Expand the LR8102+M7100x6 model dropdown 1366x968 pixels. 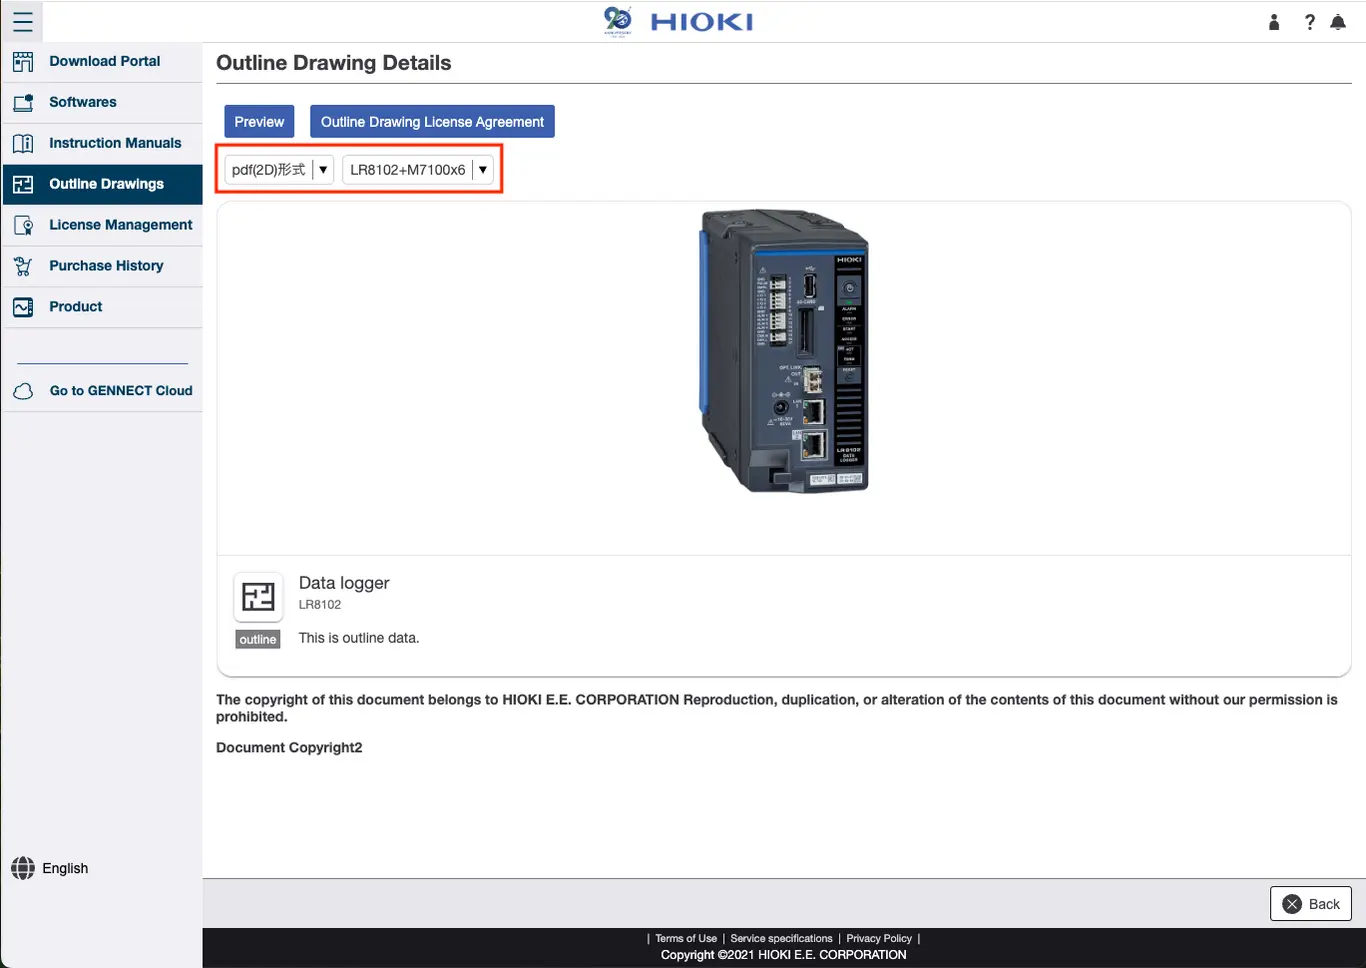(x=418, y=170)
